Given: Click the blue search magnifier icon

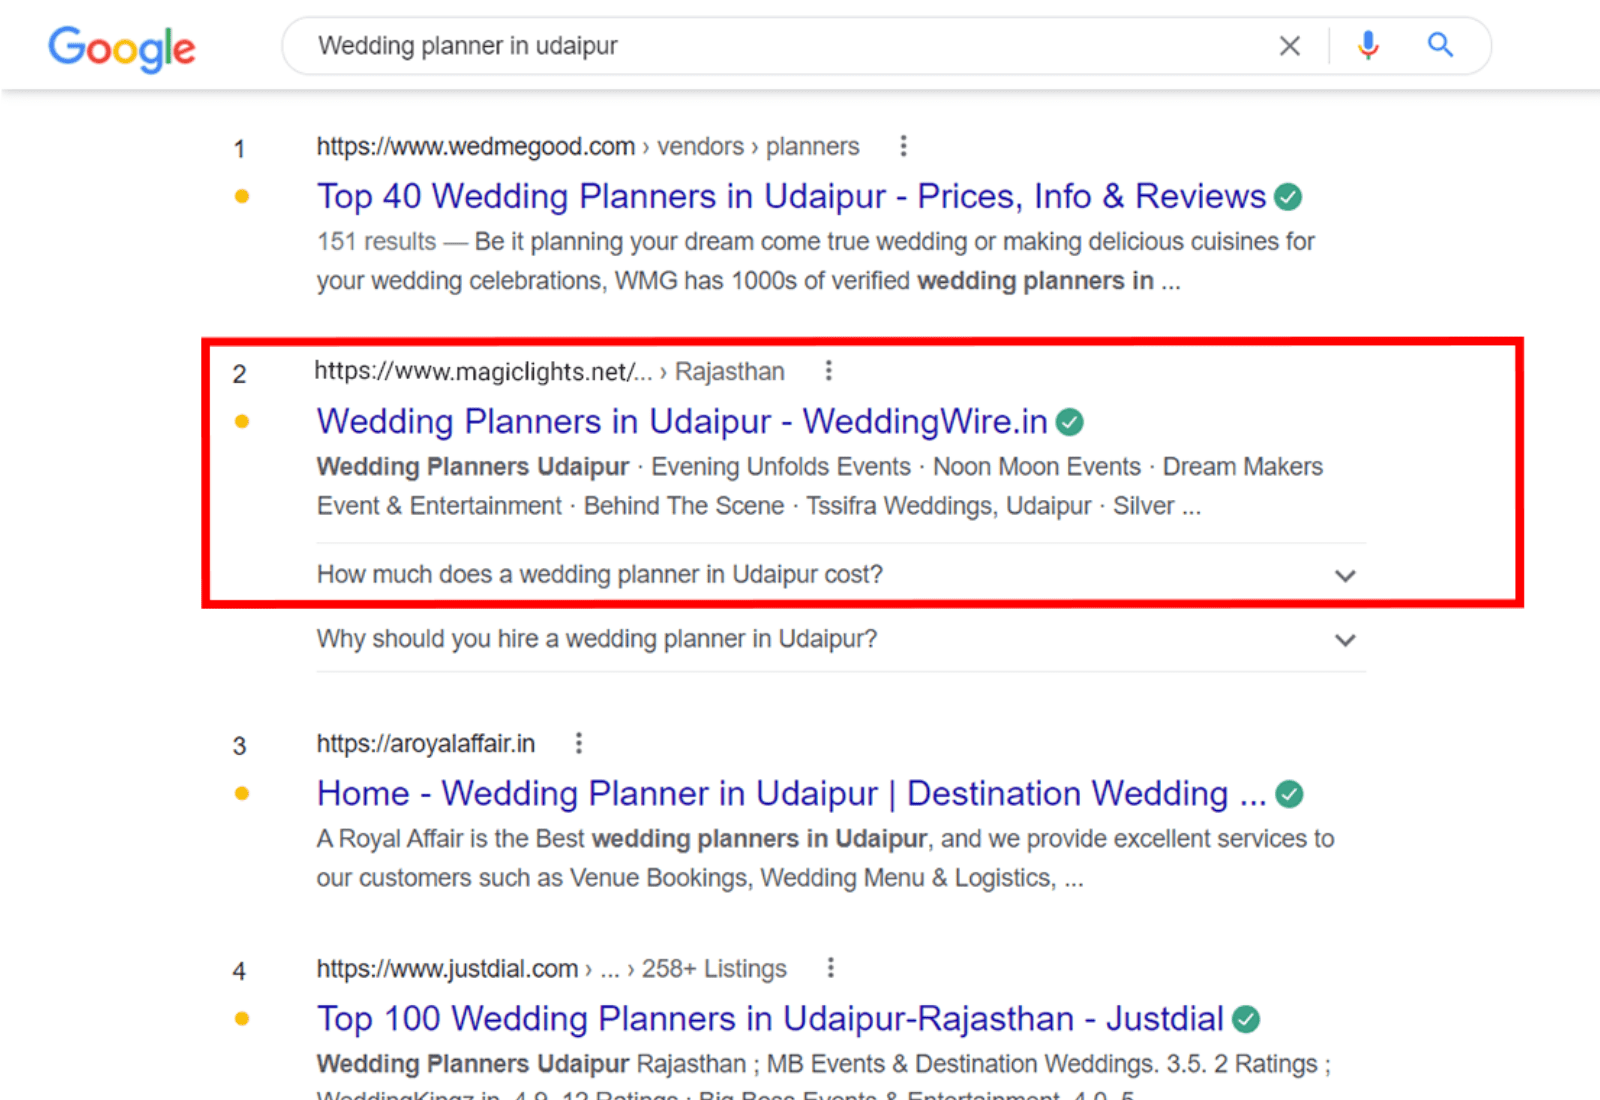Looking at the screenshot, I should tap(1440, 45).
